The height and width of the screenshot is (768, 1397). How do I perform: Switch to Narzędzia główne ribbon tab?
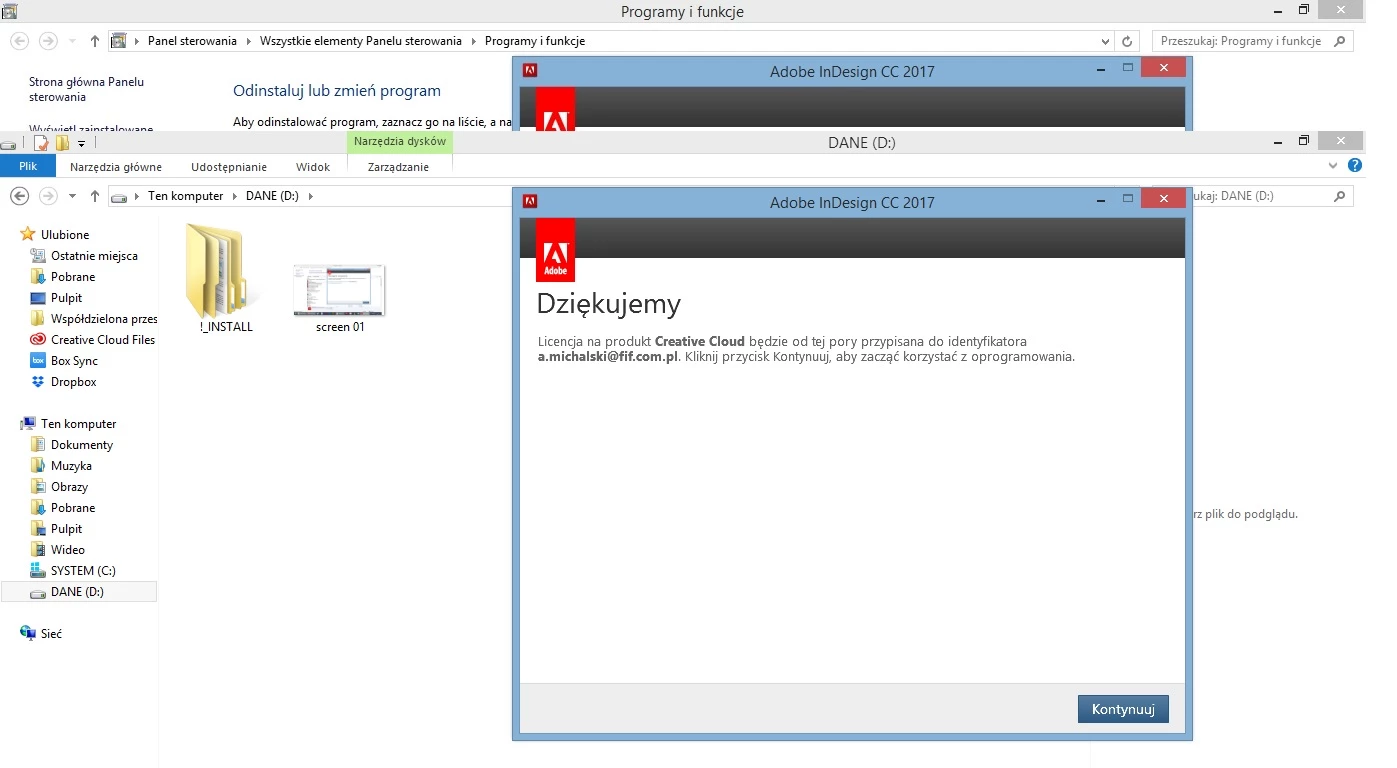pos(116,167)
